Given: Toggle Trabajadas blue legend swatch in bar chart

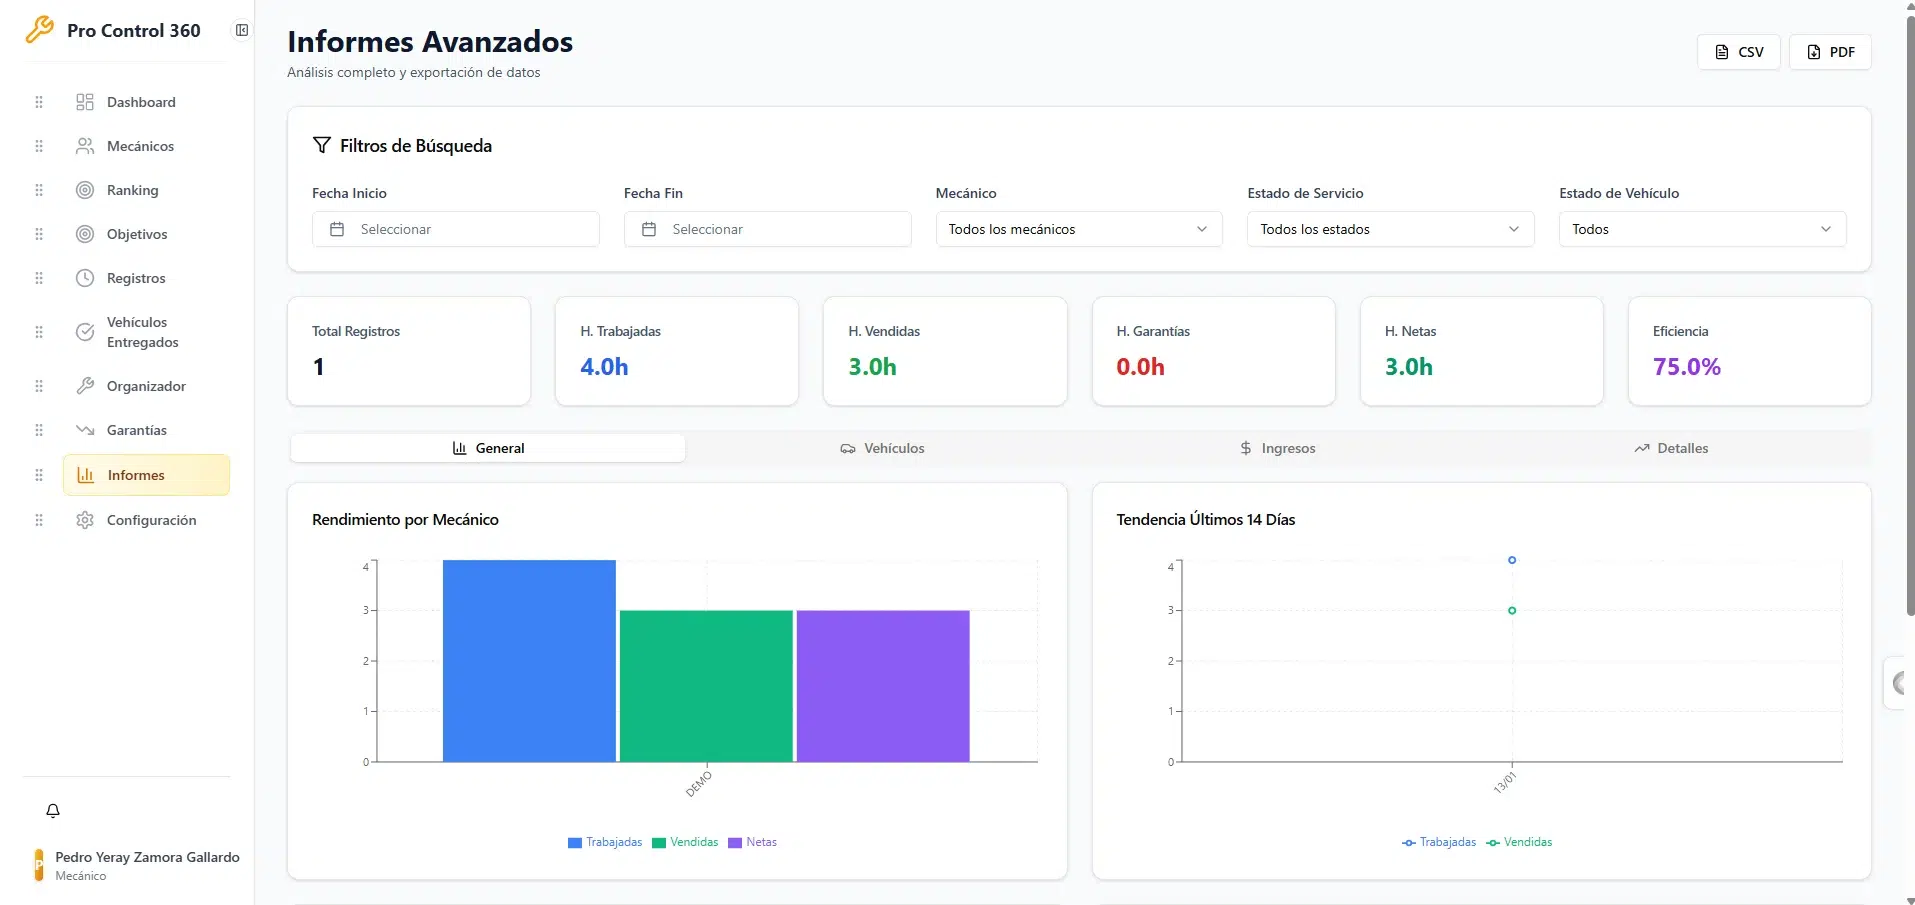Looking at the screenshot, I should (575, 843).
